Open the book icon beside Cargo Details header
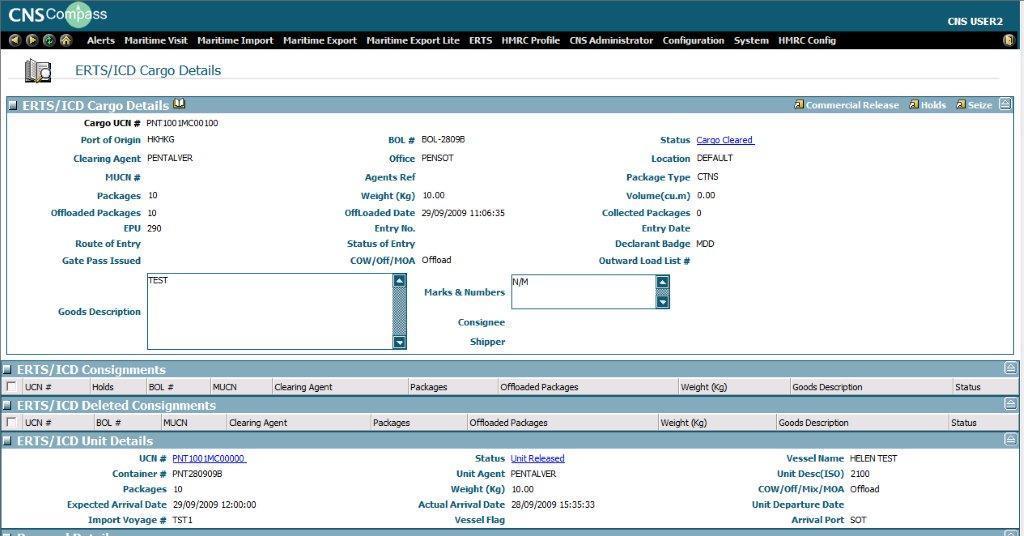1024x536 pixels. click(179, 104)
